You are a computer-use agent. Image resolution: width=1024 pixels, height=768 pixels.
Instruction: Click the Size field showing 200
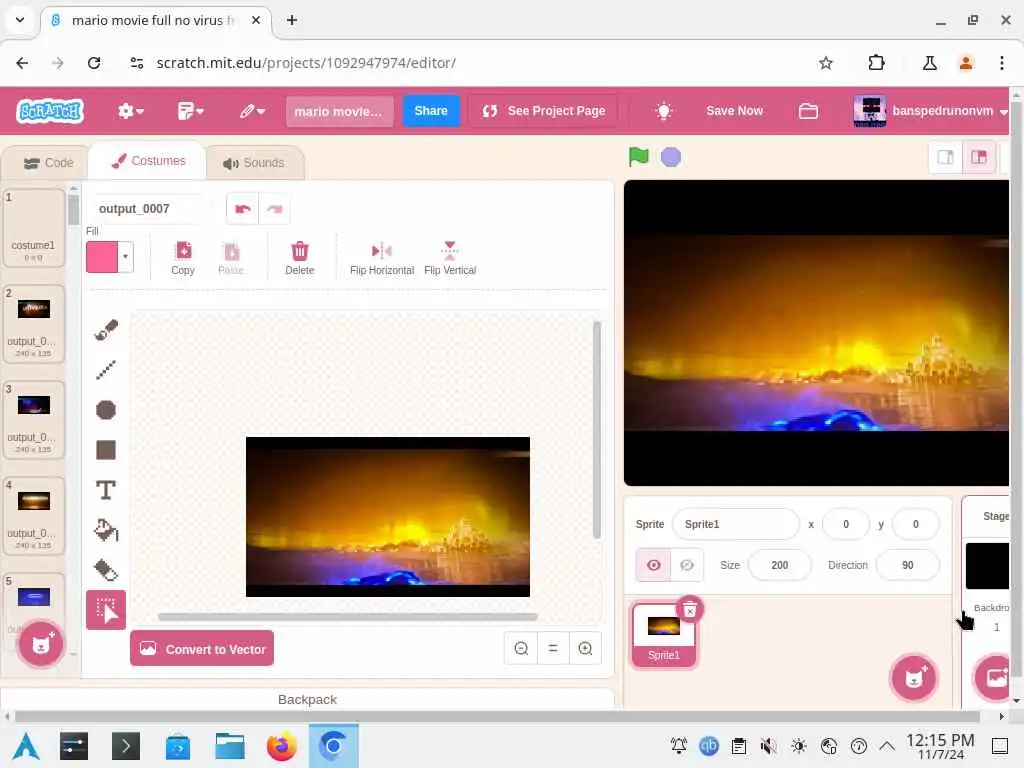(x=780, y=565)
